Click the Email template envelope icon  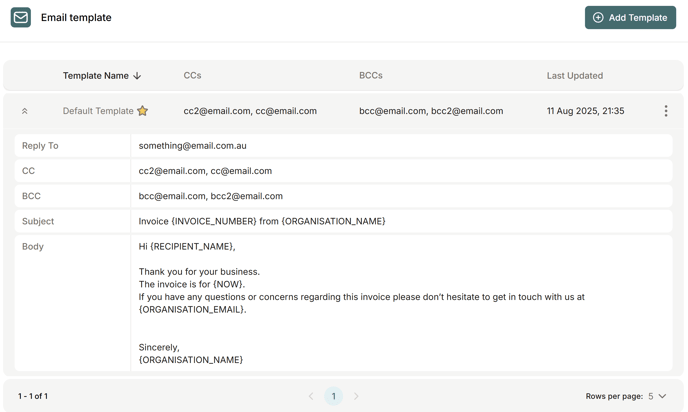click(x=20, y=18)
